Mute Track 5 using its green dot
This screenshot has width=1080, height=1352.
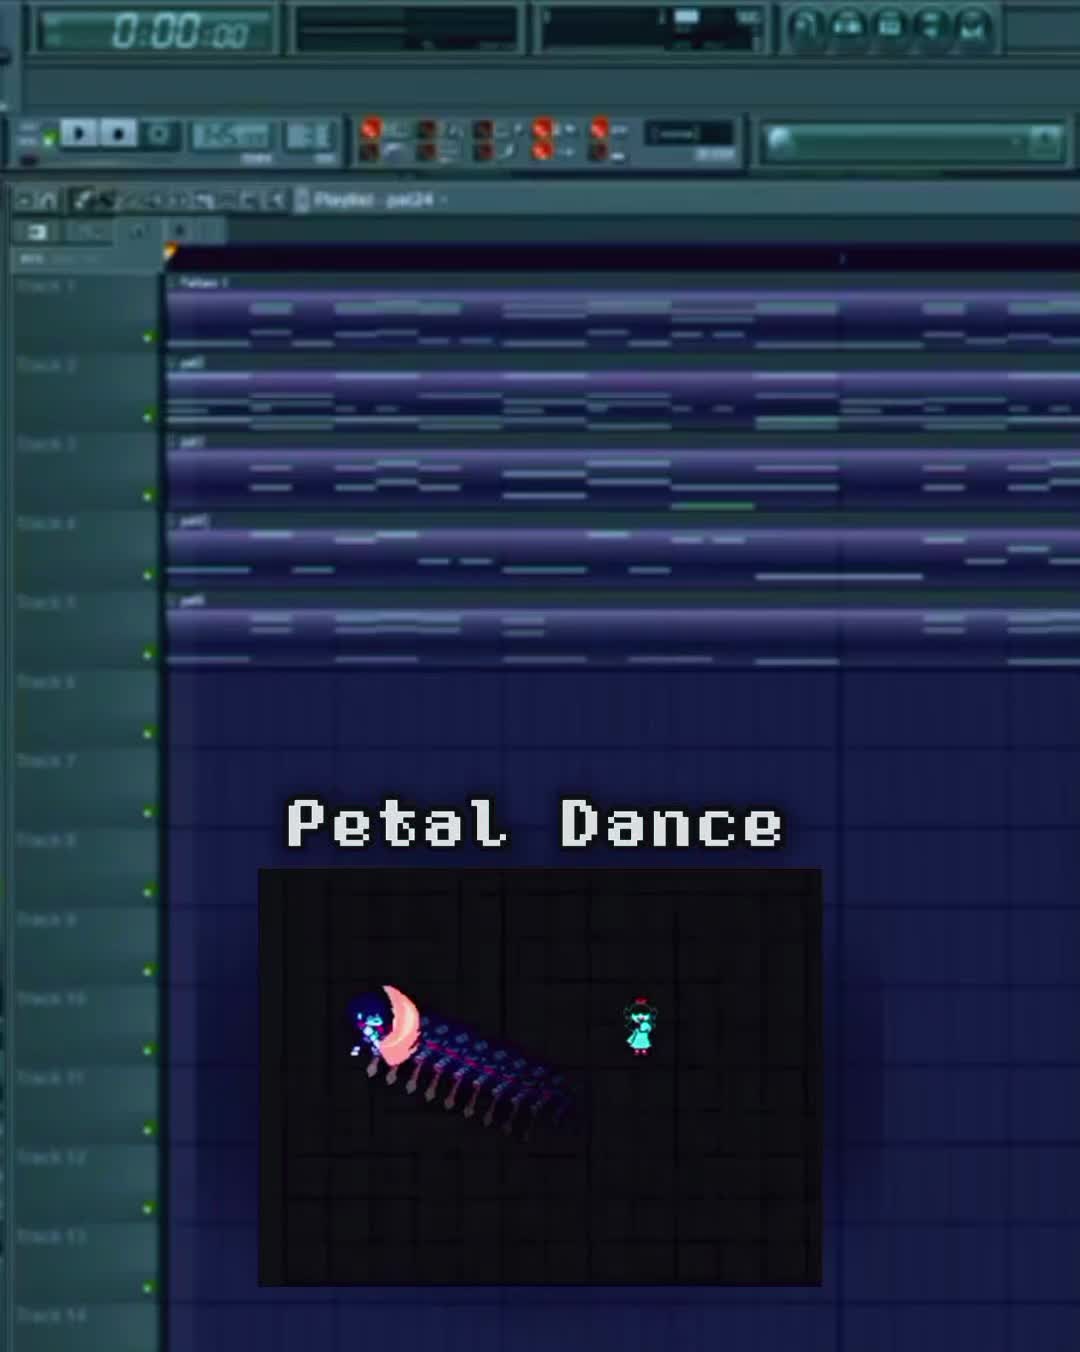coord(148,654)
